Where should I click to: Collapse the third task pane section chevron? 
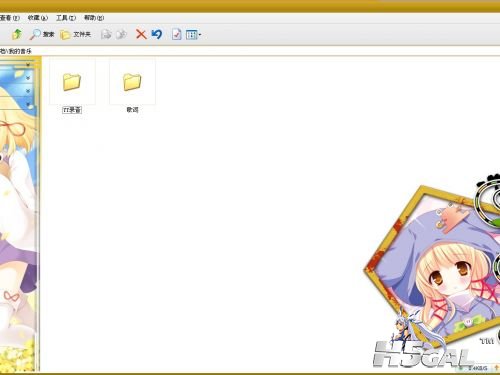[28, 91]
